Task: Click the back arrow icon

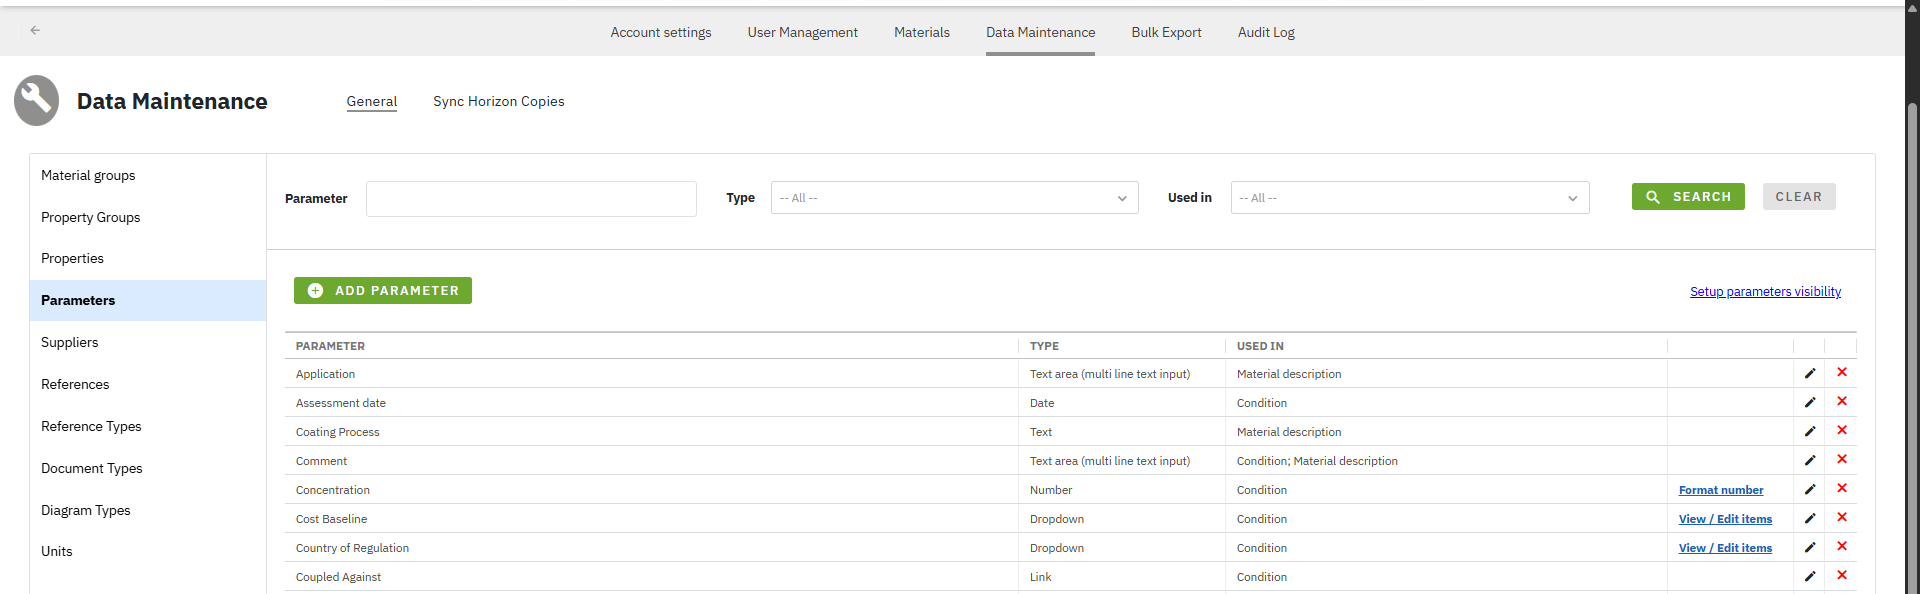Action: [35, 30]
